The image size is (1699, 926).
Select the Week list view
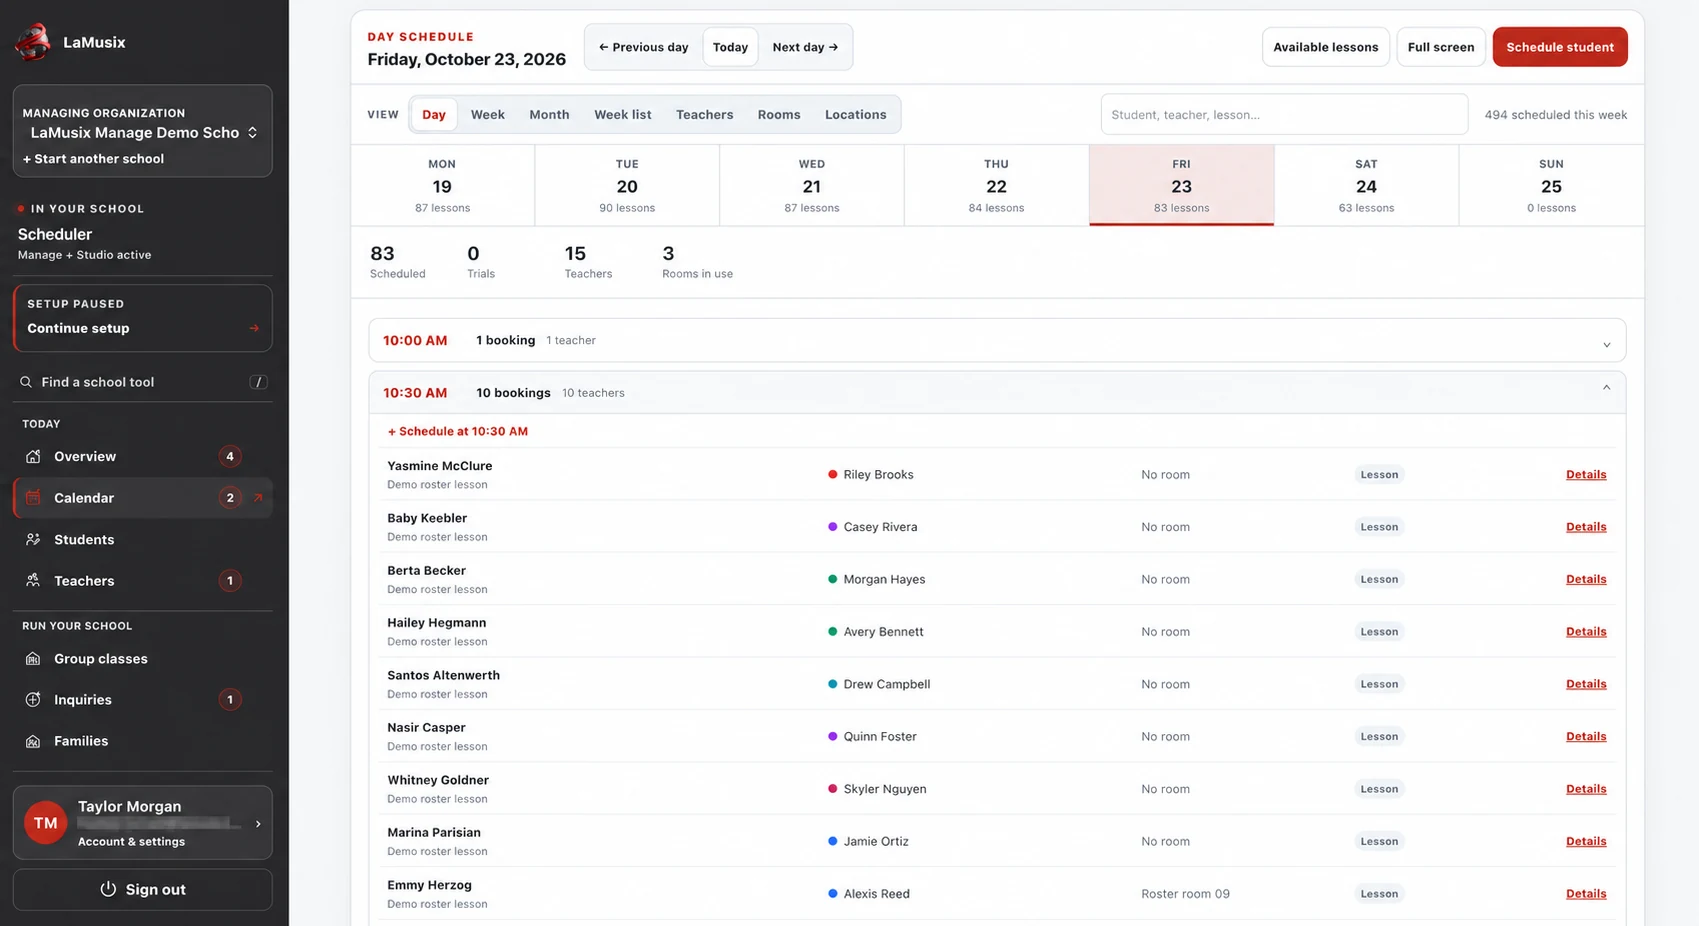[x=622, y=114]
